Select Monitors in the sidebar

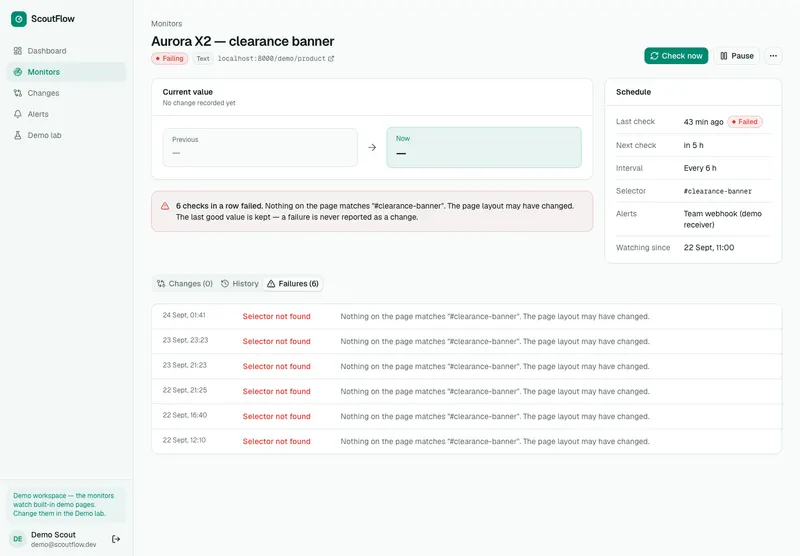66,72
